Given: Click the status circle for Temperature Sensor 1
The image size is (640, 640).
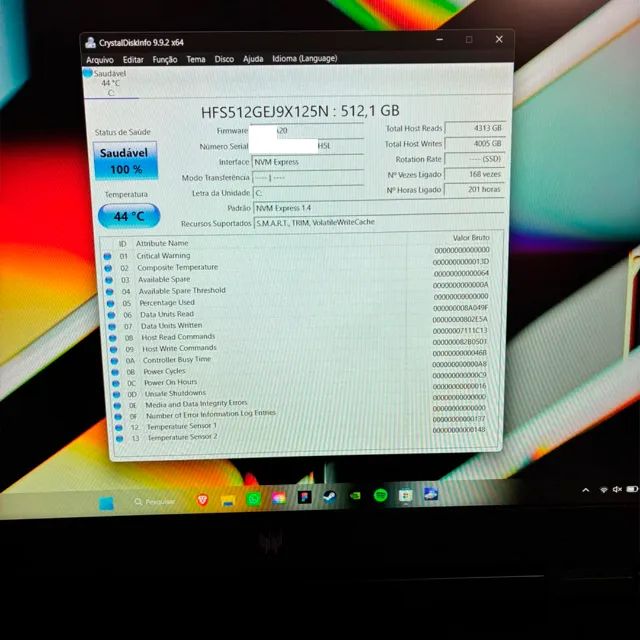Looking at the screenshot, I should [119, 427].
